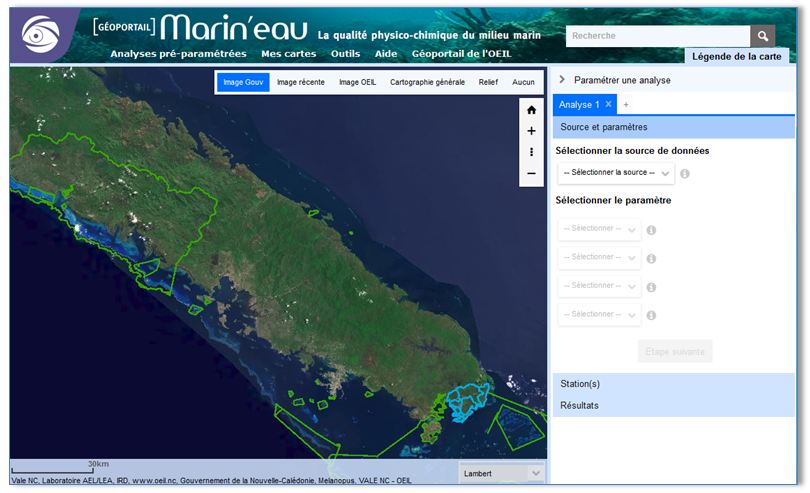This screenshot has height=493, width=810.
Task: Zoom out with the minus icon
Action: coord(531,173)
